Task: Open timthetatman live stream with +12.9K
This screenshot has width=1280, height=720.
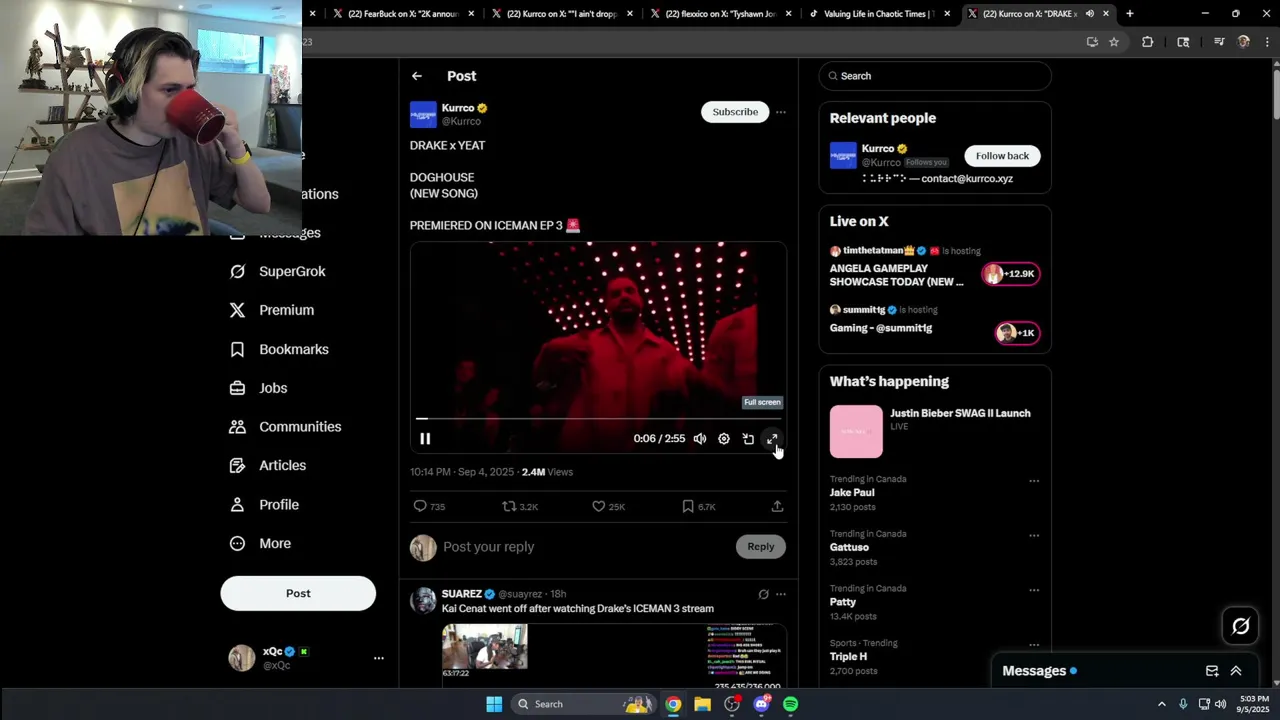Action: (935, 268)
